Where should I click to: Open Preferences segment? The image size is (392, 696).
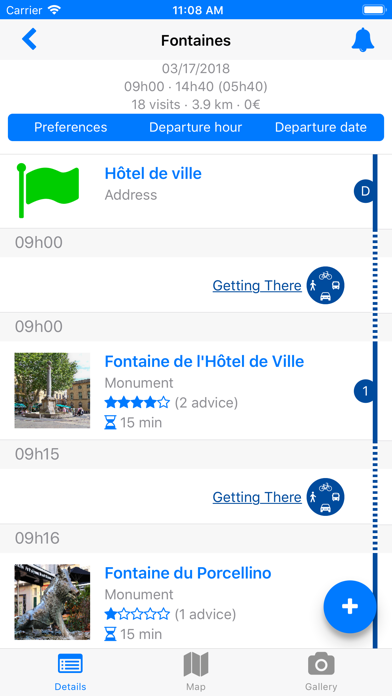(x=71, y=127)
